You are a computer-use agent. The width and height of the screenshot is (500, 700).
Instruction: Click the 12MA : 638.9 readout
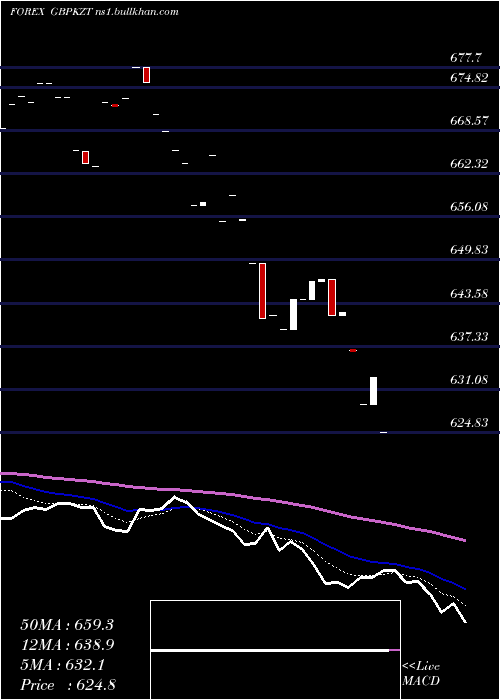67,645
